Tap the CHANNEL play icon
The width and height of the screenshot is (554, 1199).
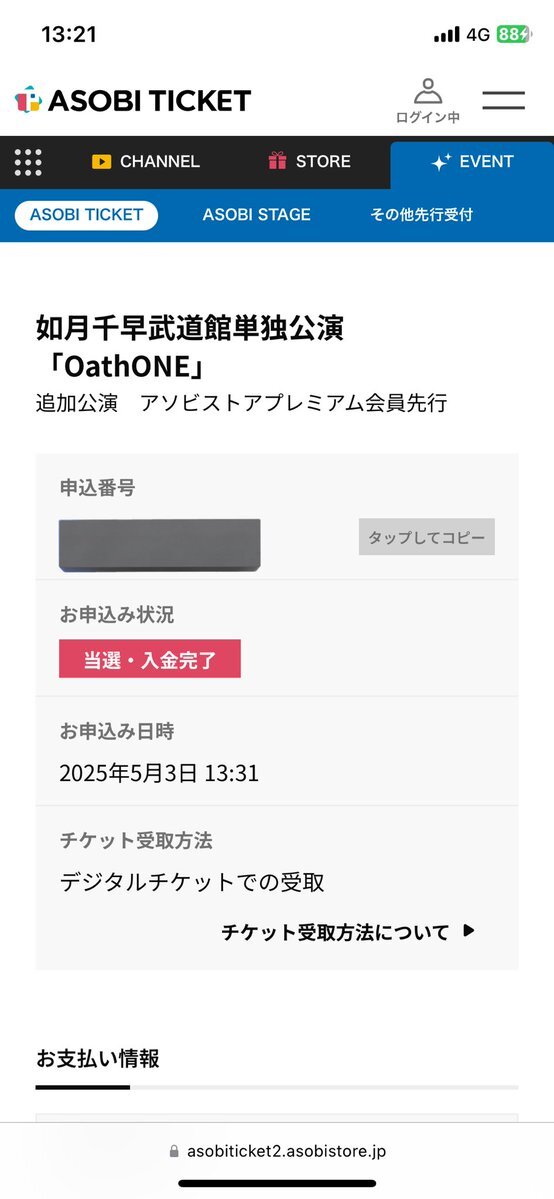click(101, 161)
